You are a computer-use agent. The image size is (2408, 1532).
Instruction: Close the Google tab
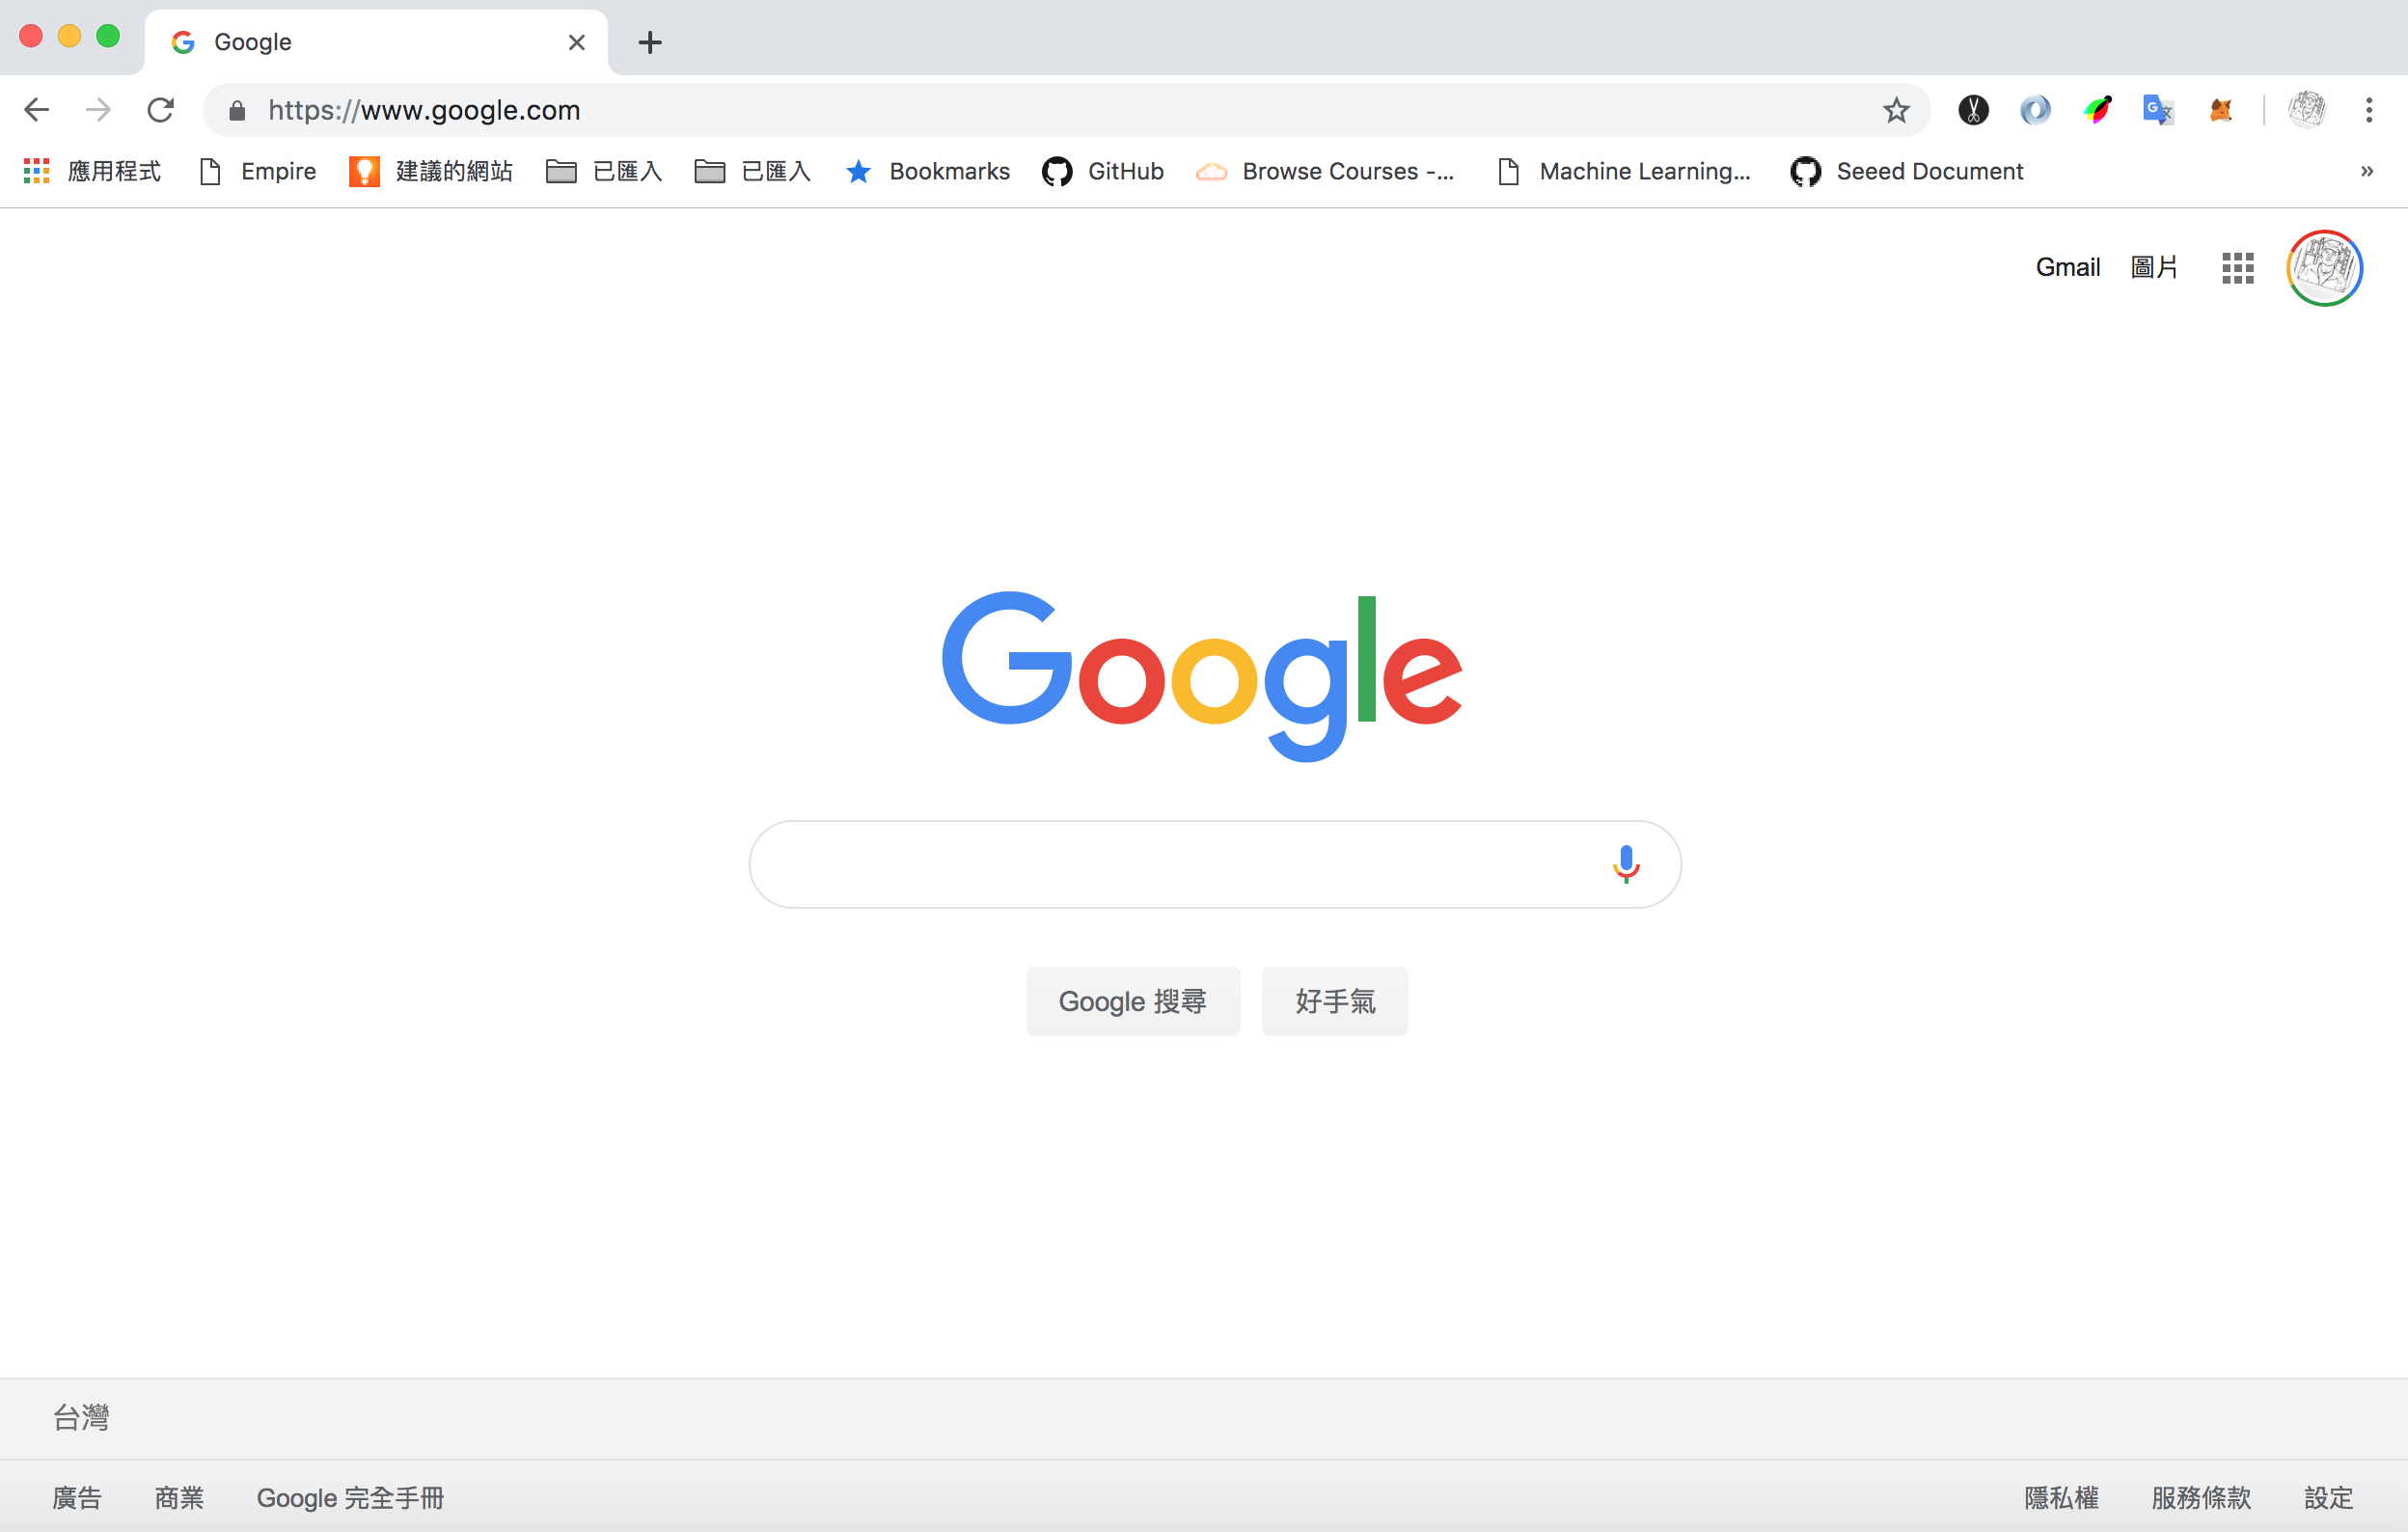(x=577, y=42)
